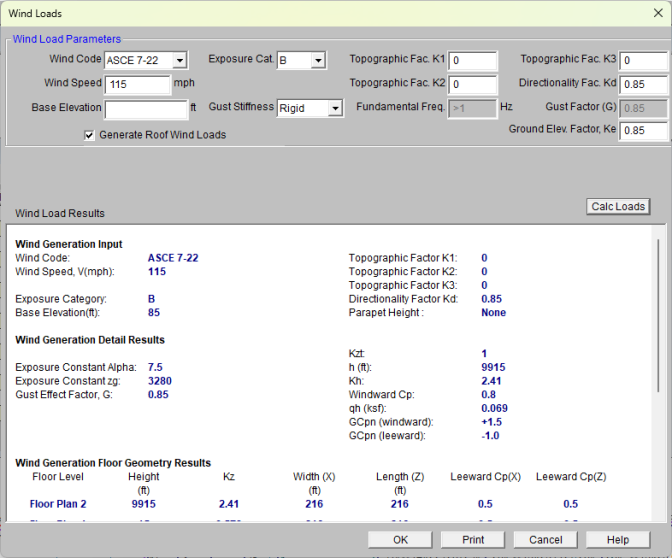The height and width of the screenshot is (558, 672).
Task: Edit the Topographic Fac. K1 field
Action: (472, 61)
